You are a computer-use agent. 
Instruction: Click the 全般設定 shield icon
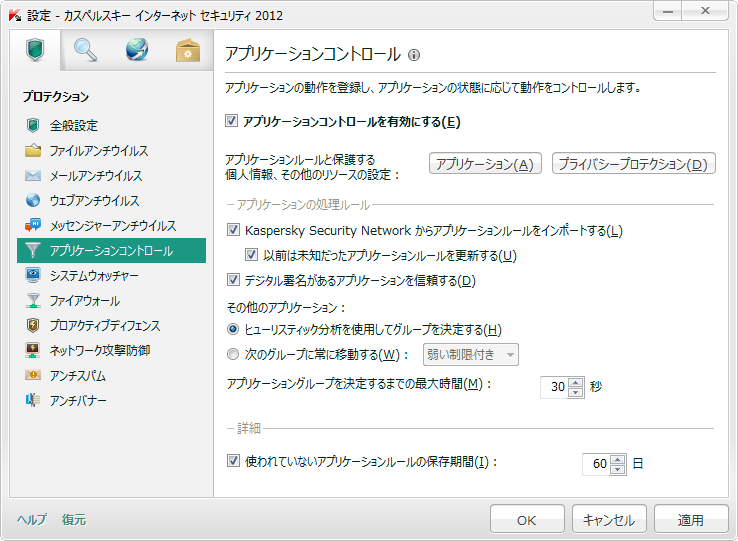click(32, 125)
